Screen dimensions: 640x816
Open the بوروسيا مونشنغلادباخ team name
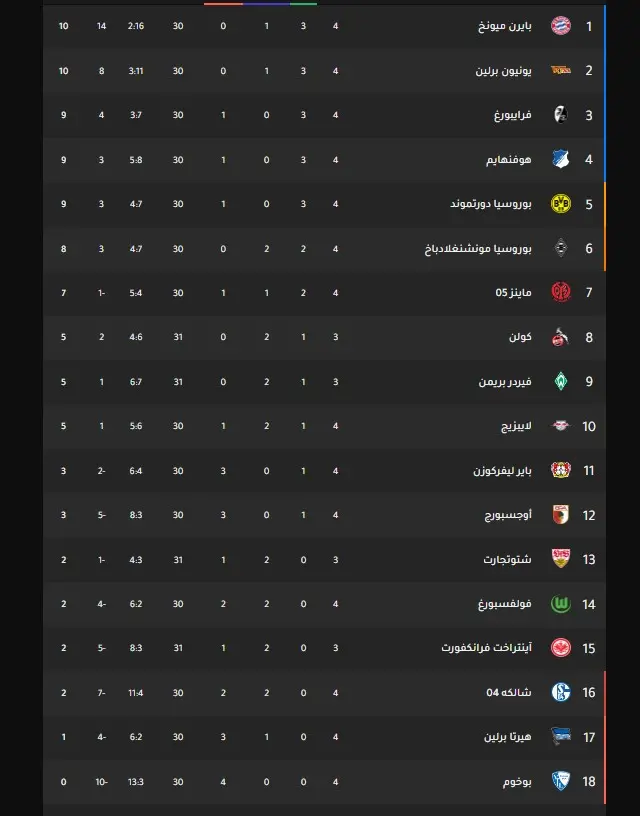click(x=478, y=249)
